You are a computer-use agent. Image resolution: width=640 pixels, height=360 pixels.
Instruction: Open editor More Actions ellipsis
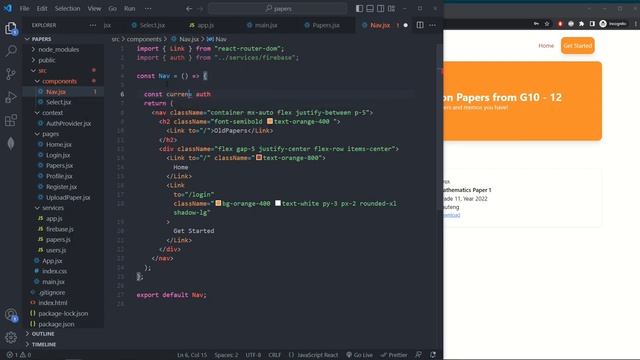point(432,25)
